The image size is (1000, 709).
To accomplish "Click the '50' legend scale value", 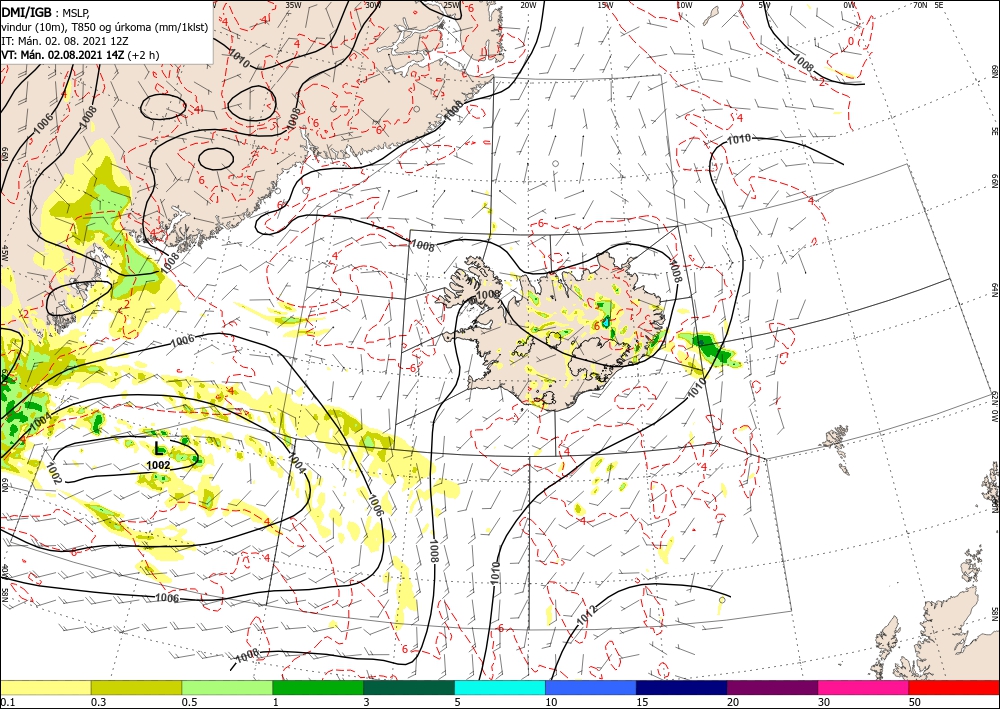I will pyautogui.click(x=915, y=702).
